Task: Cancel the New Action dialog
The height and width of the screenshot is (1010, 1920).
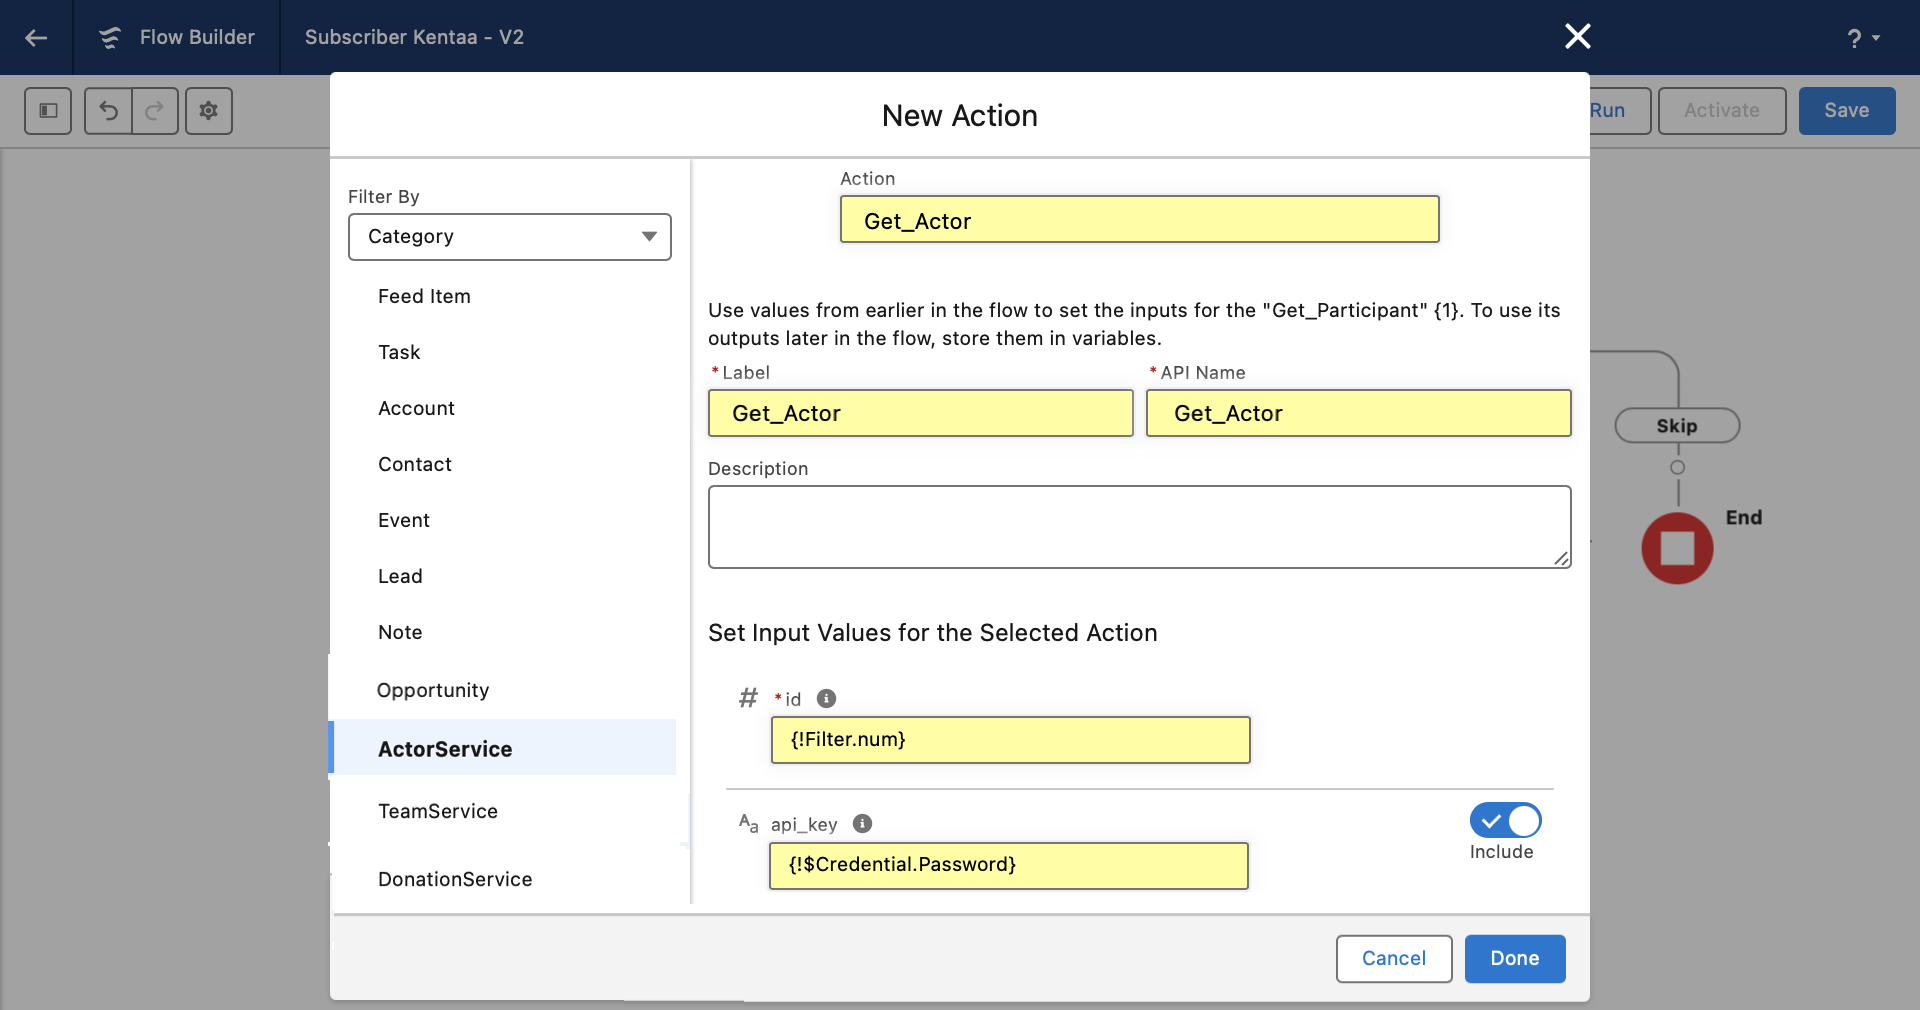Action: point(1394,959)
